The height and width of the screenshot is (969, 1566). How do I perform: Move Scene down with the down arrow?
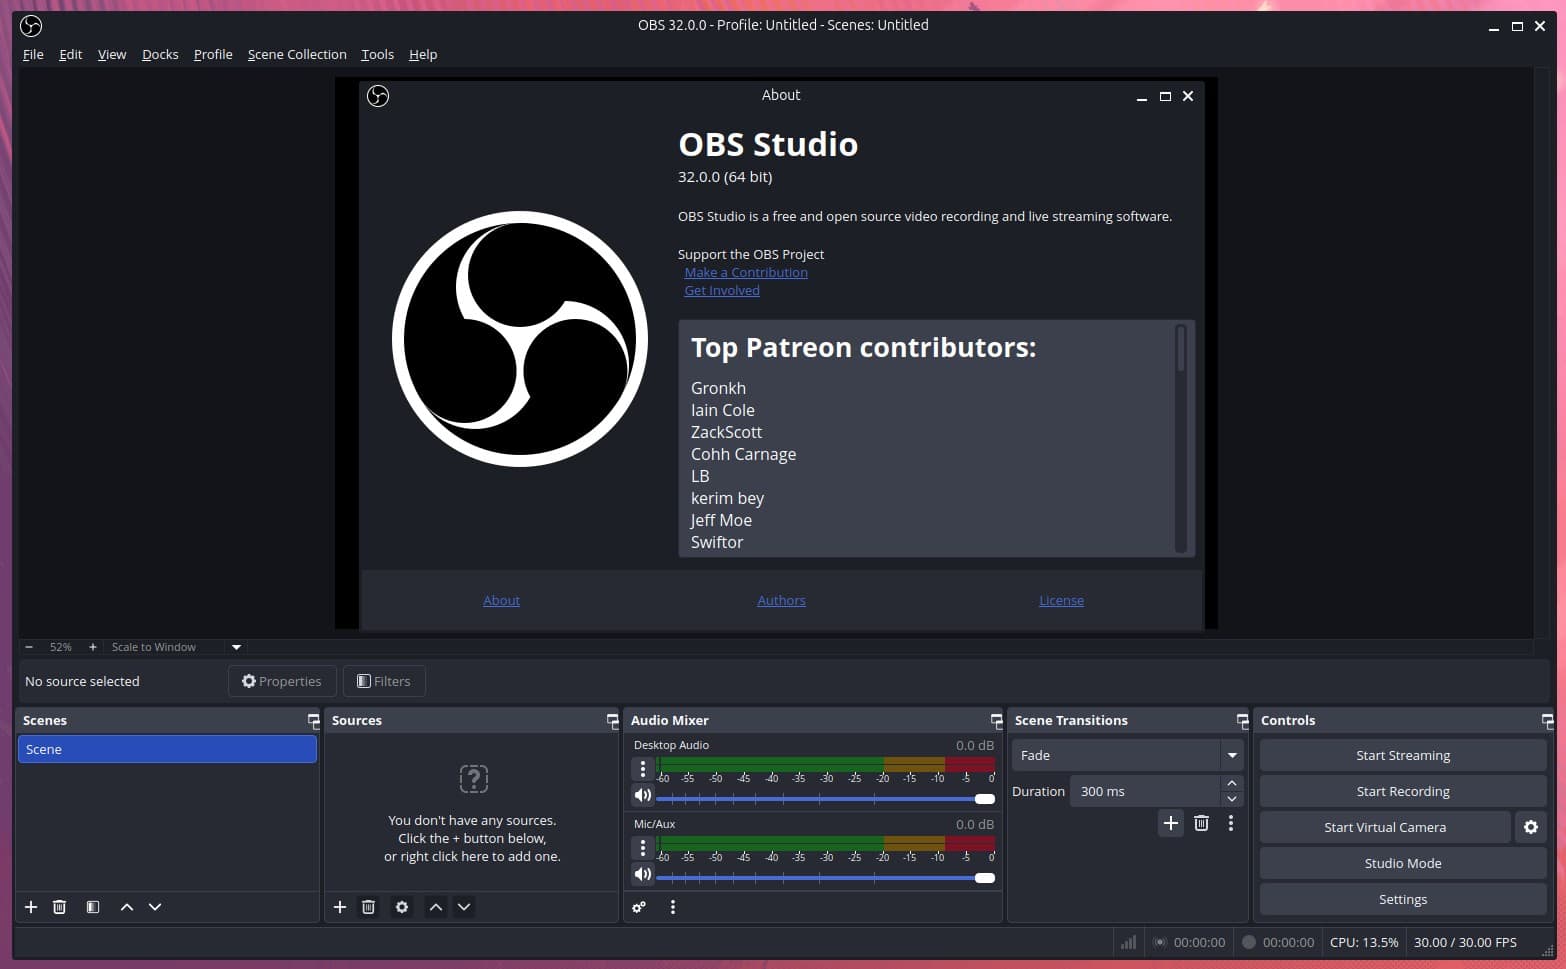pyautogui.click(x=155, y=907)
